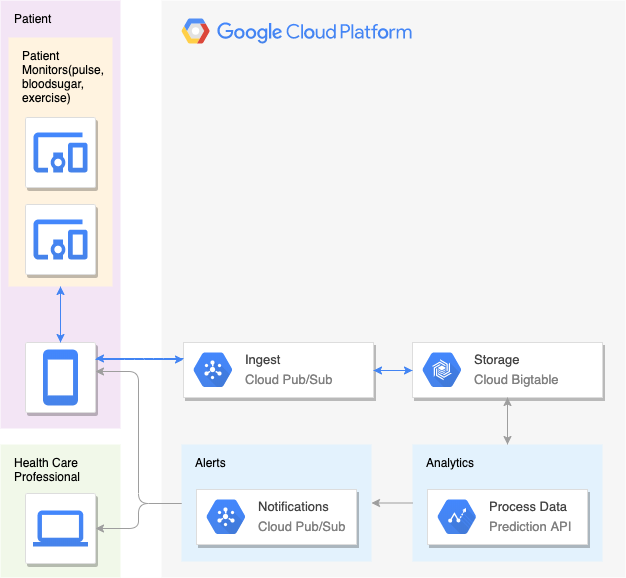Click the 'Cloud Bigtable' text
This screenshot has height=578, width=626.
tap(516, 380)
